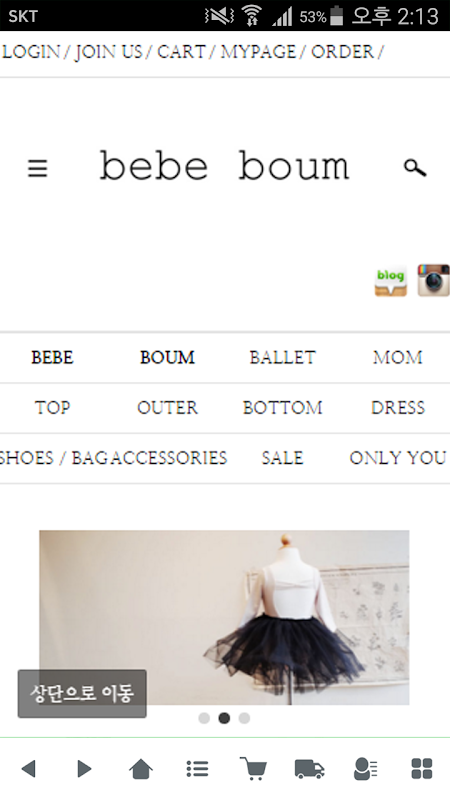Open the Naver blog icon
450x800 pixels.
(x=391, y=281)
